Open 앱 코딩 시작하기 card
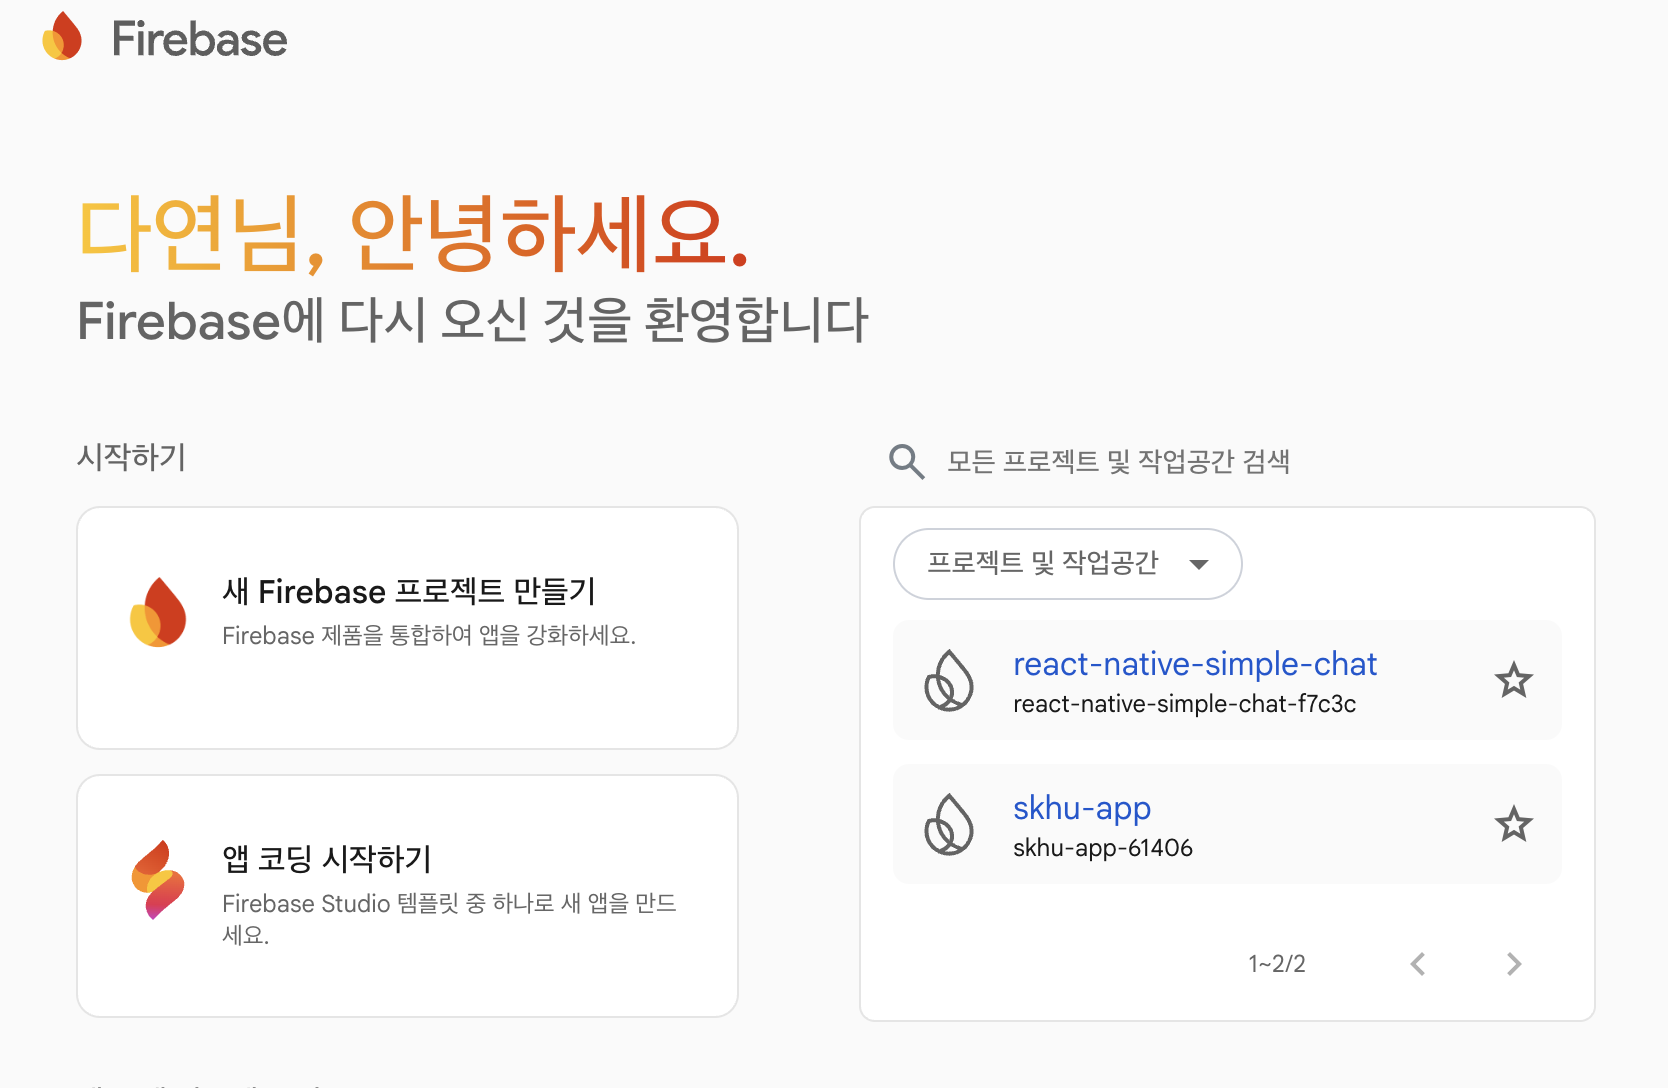This screenshot has width=1668, height=1088. [407, 896]
